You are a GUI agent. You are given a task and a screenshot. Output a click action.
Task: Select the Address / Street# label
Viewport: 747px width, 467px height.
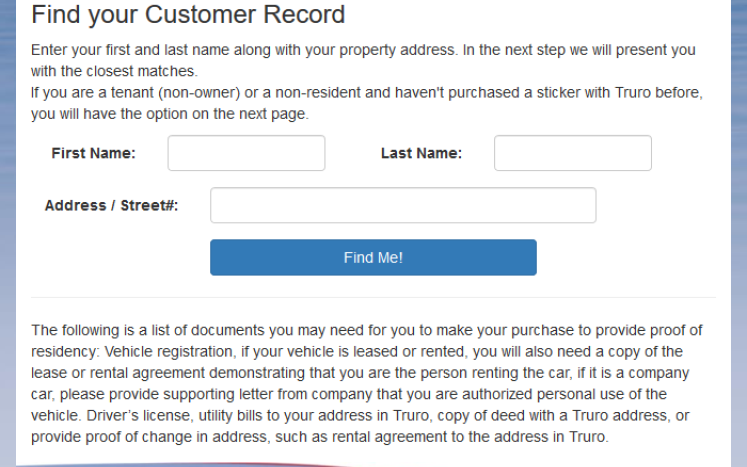[x=111, y=206]
